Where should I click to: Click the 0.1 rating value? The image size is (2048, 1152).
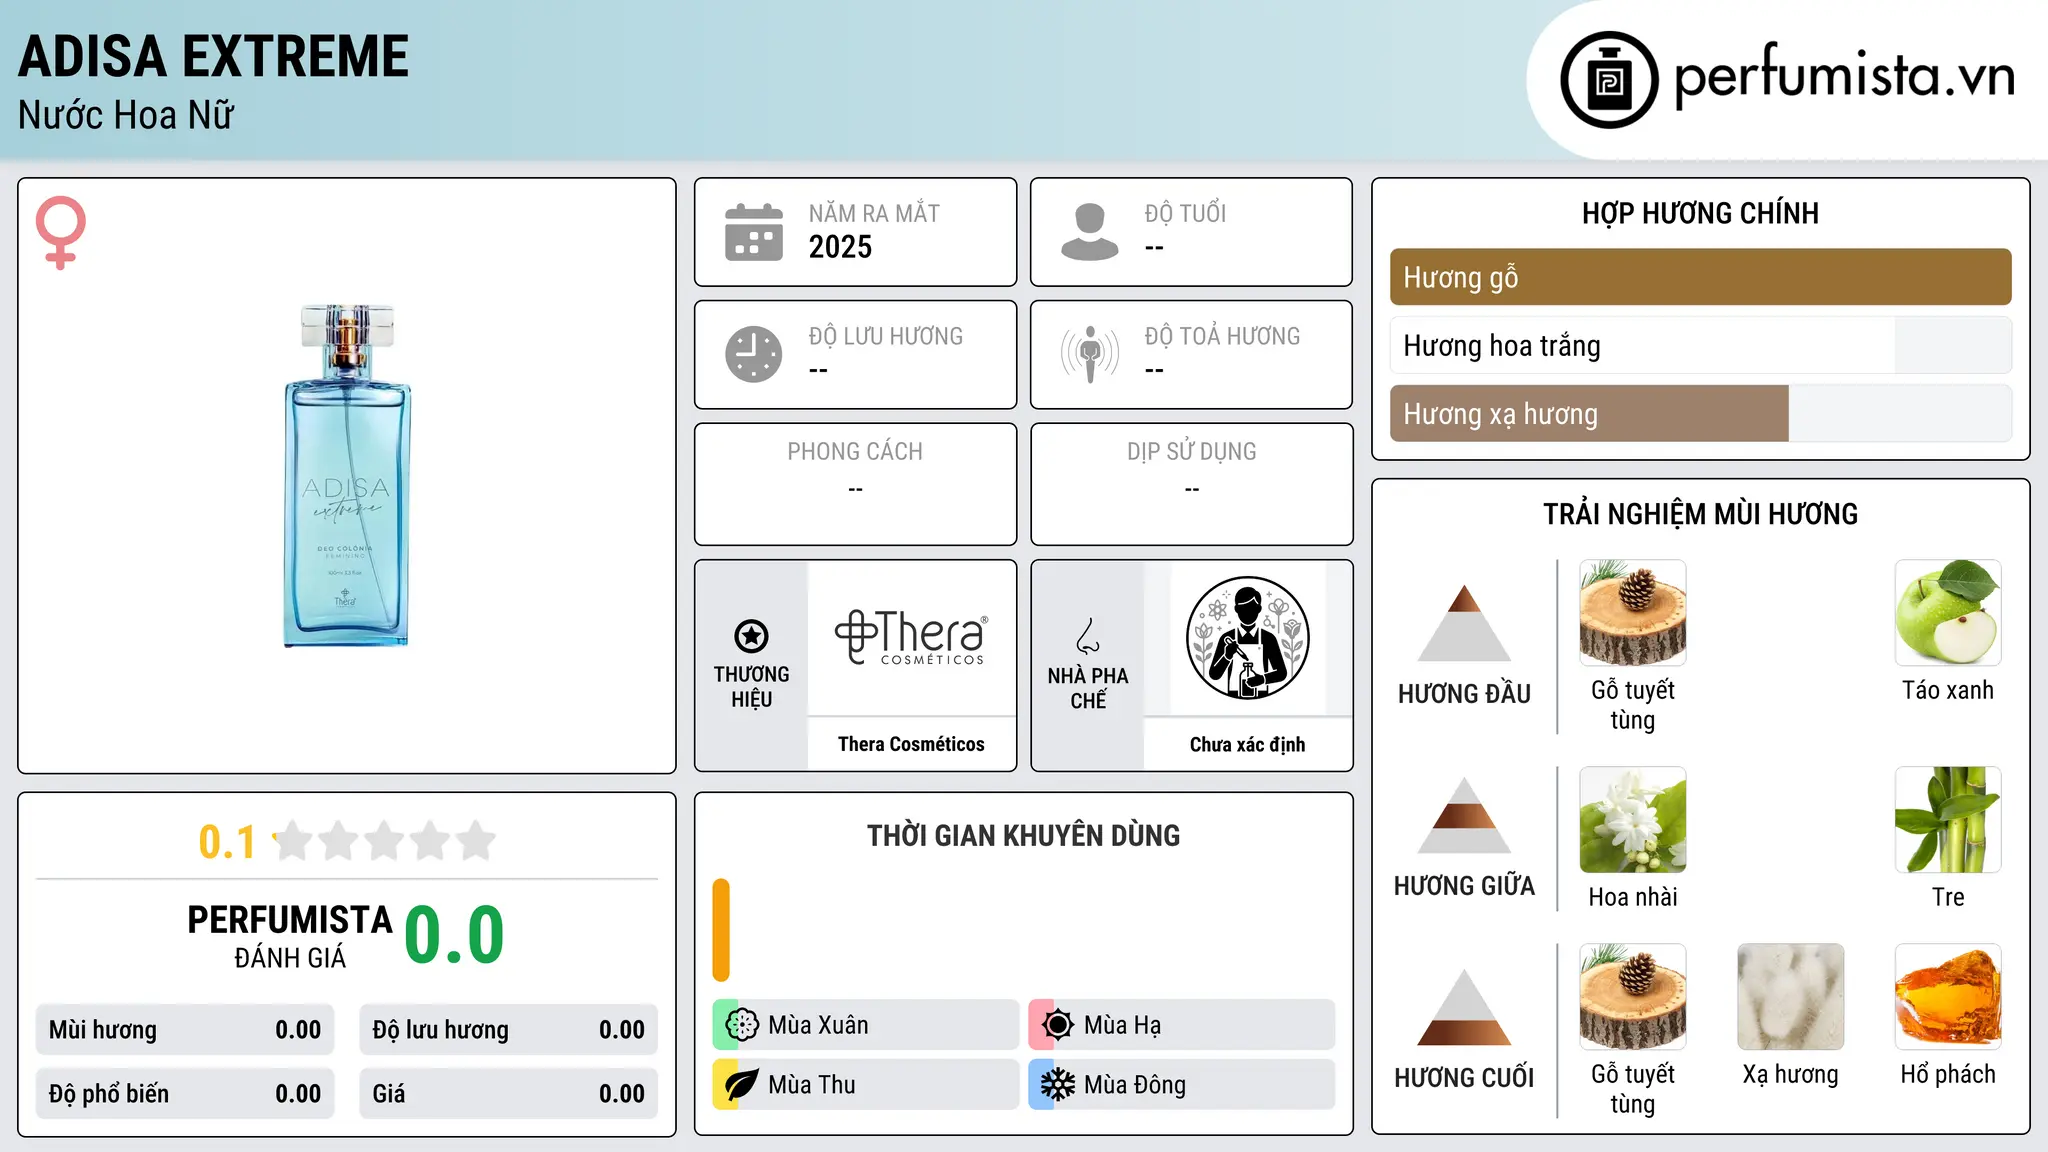point(227,842)
